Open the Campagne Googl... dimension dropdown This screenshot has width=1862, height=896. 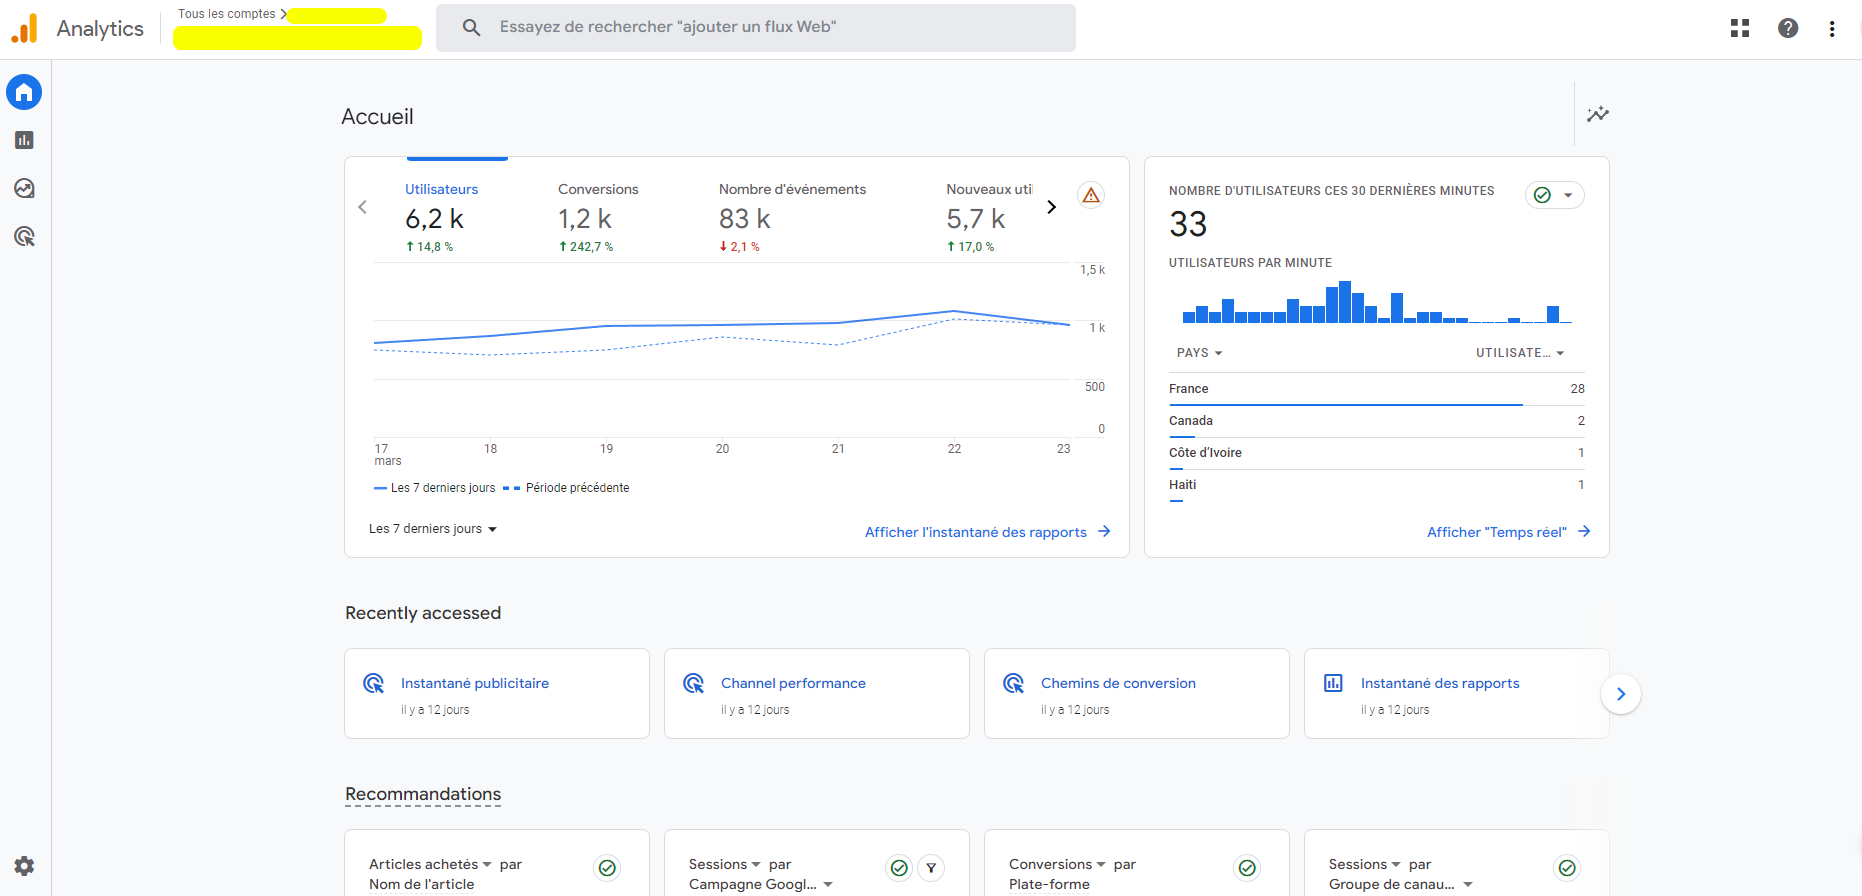click(761, 884)
